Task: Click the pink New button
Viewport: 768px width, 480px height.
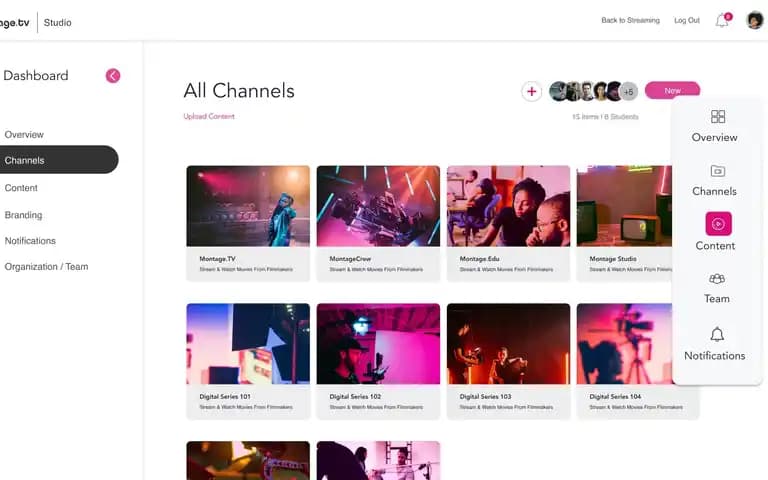Action: pos(672,91)
